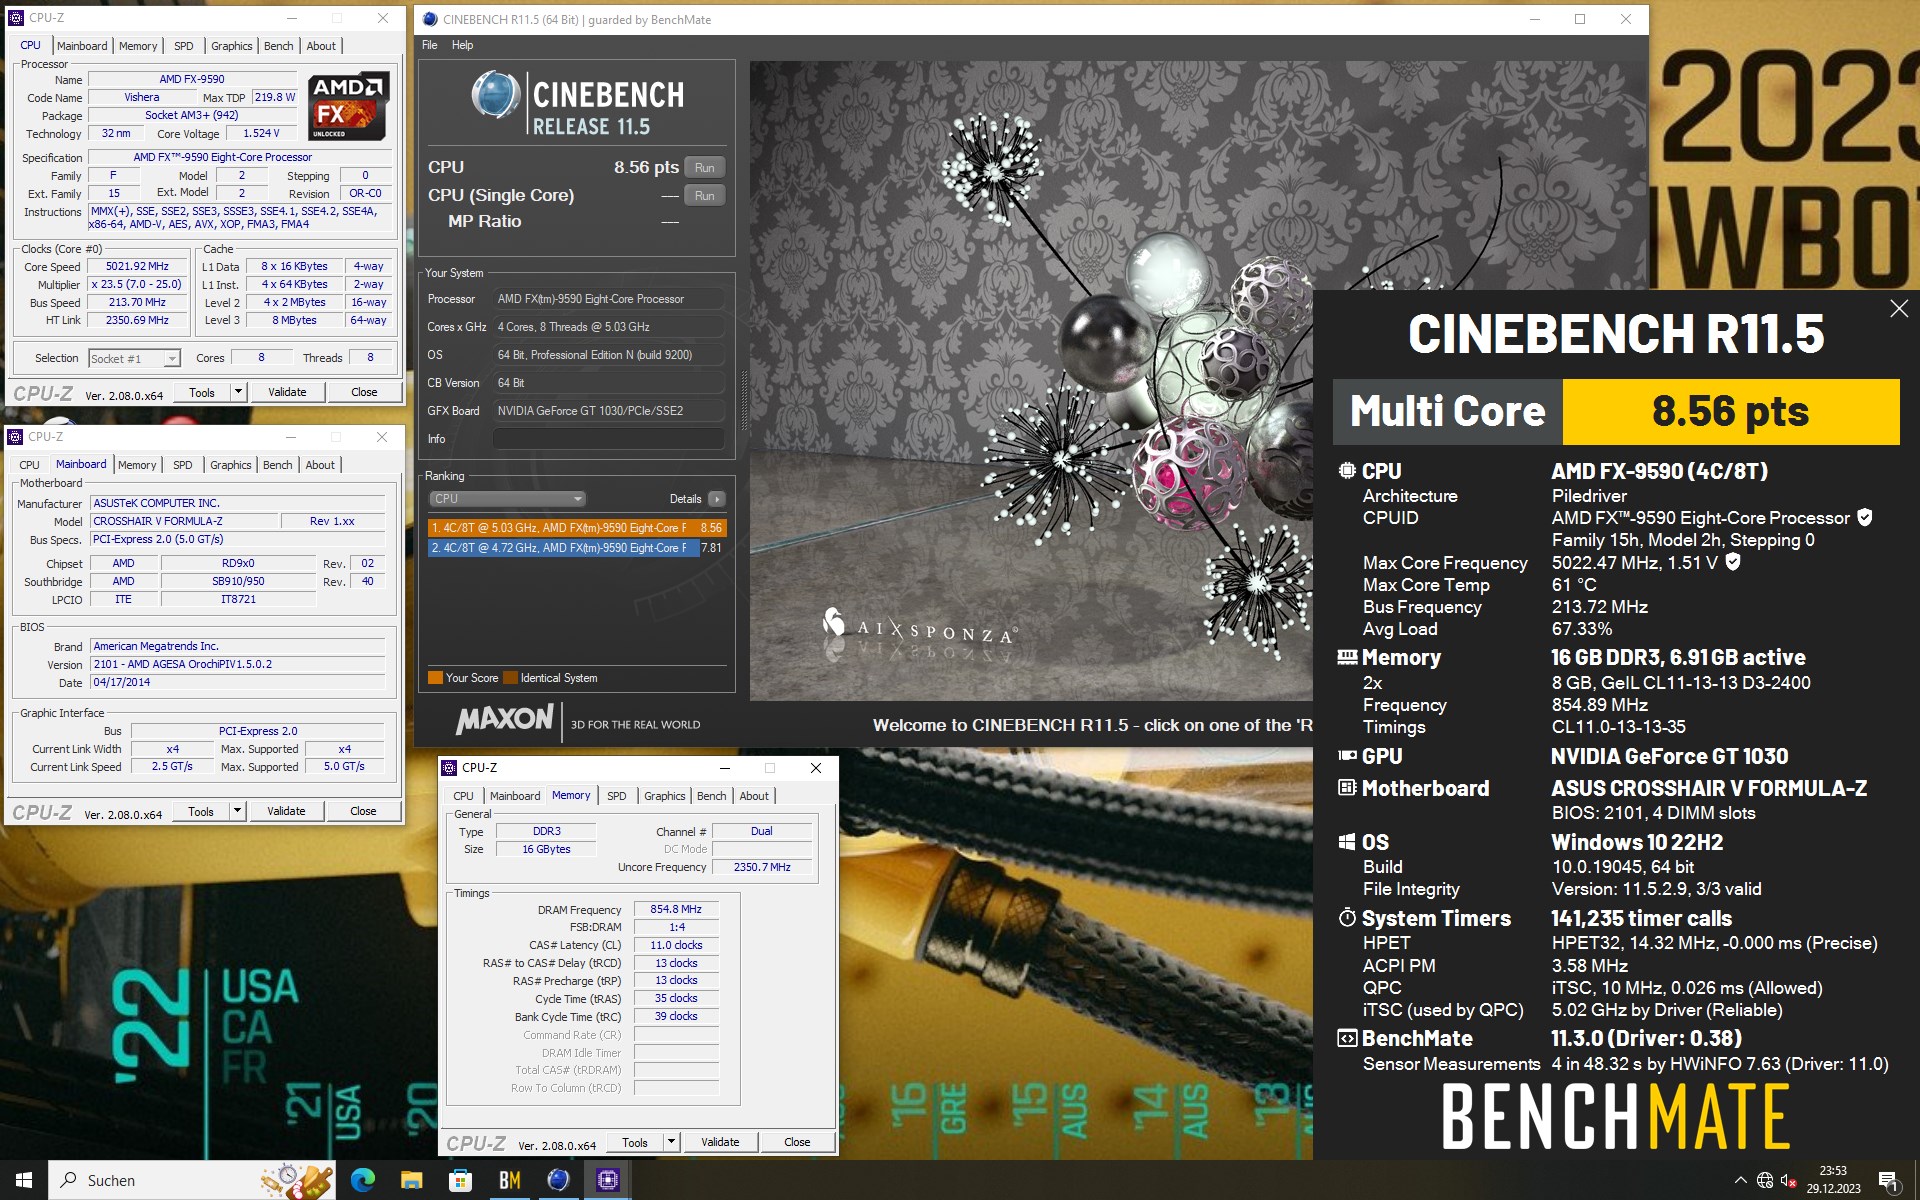
Task: Open the CPU-Z taskbar icon
Action: point(607,1180)
